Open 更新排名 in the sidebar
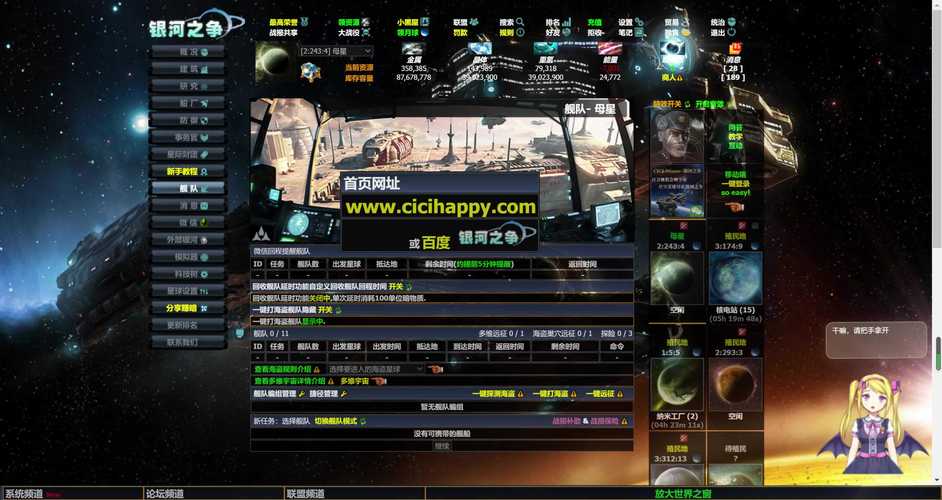942x500 pixels. click(x=188, y=325)
